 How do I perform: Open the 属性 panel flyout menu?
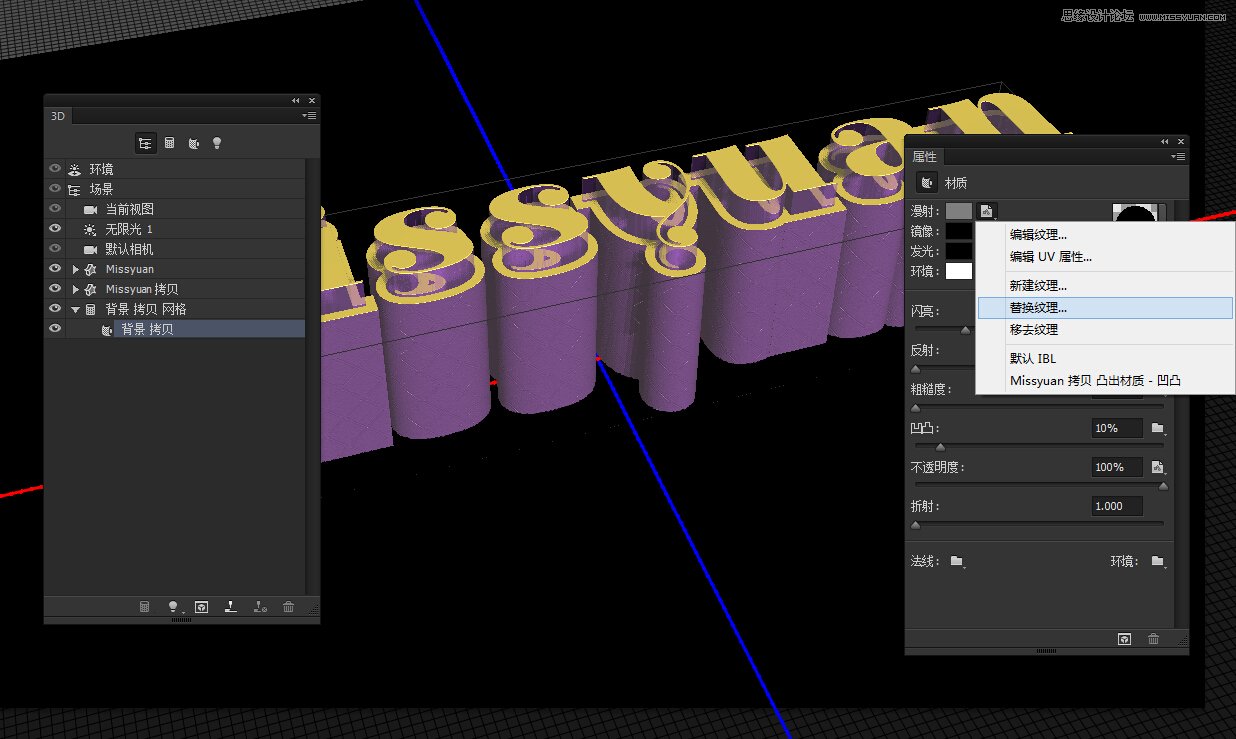1179,156
